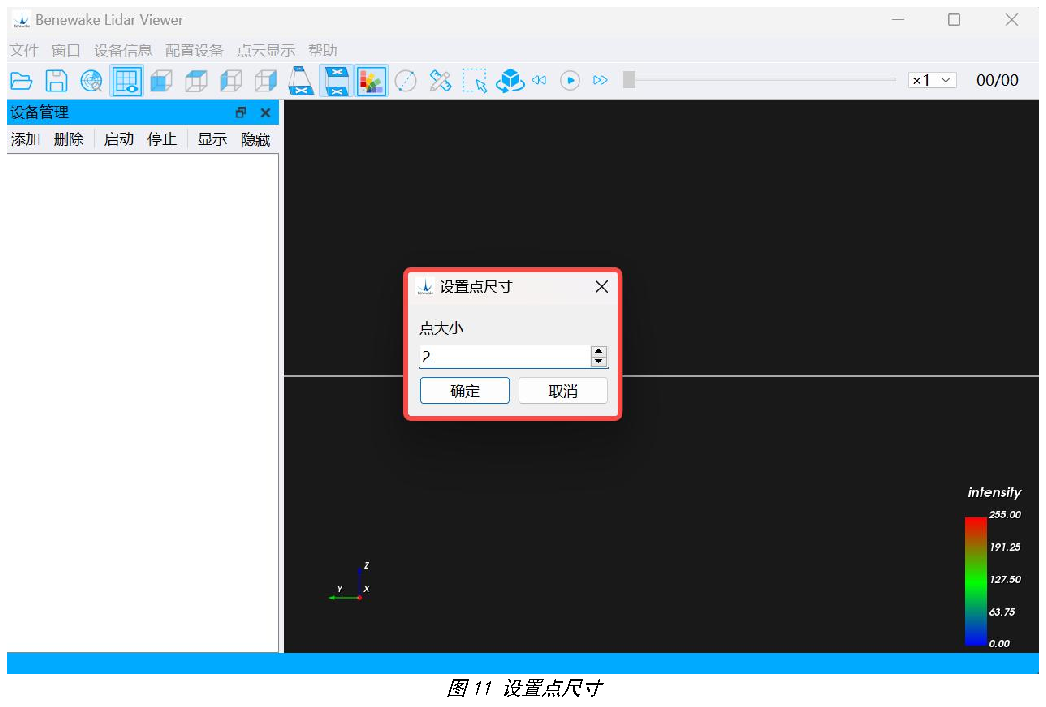Click the 点大小 value input field
Screen dimensions: 1046x707
click(x=505, y=357)
